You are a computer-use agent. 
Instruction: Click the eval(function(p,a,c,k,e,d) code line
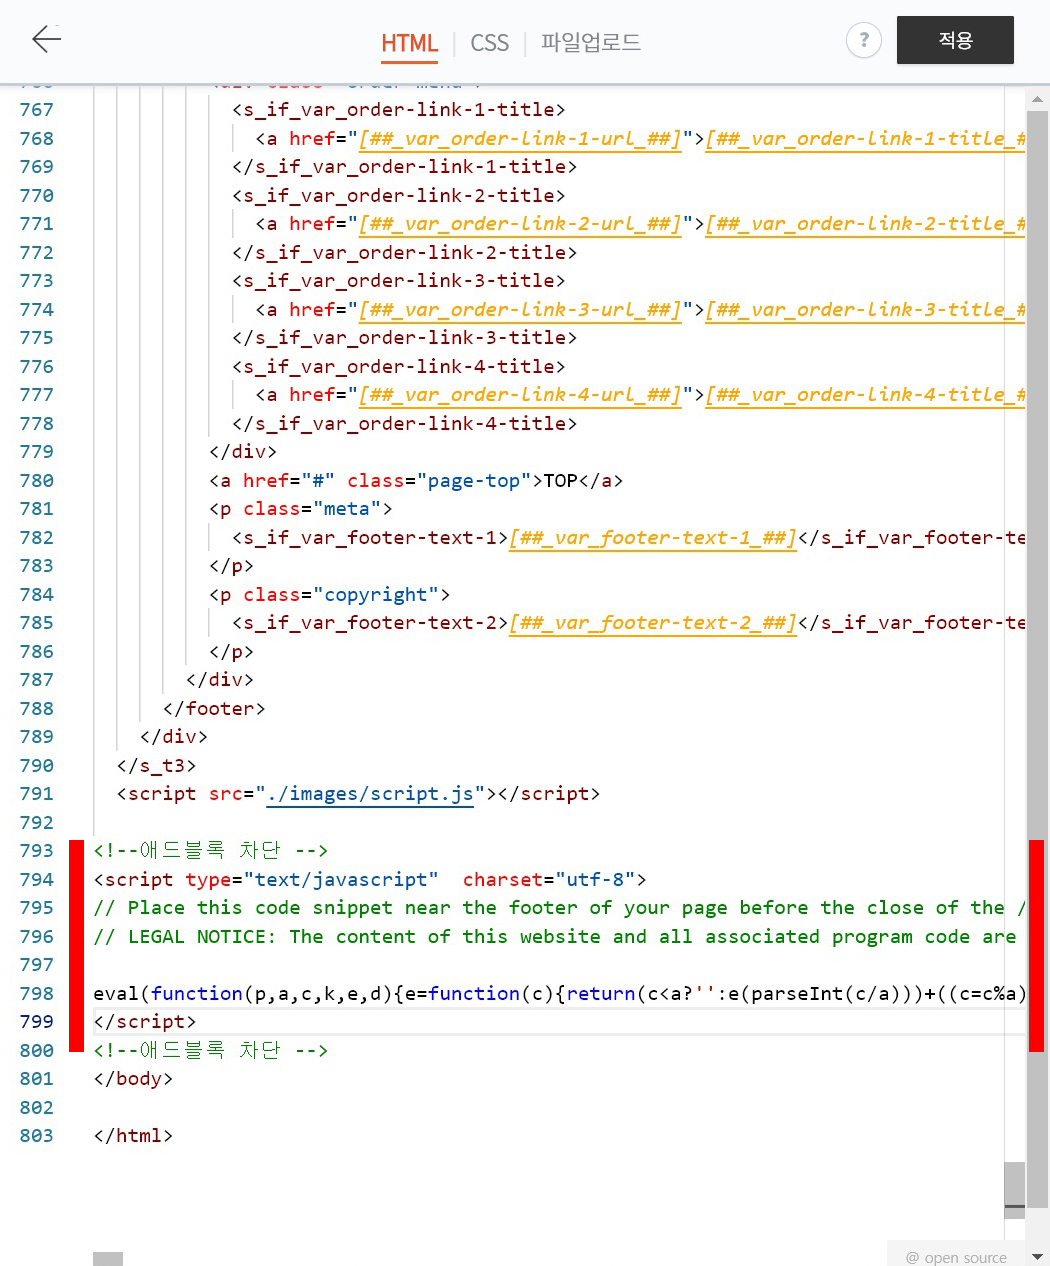(x=559, y=994)
